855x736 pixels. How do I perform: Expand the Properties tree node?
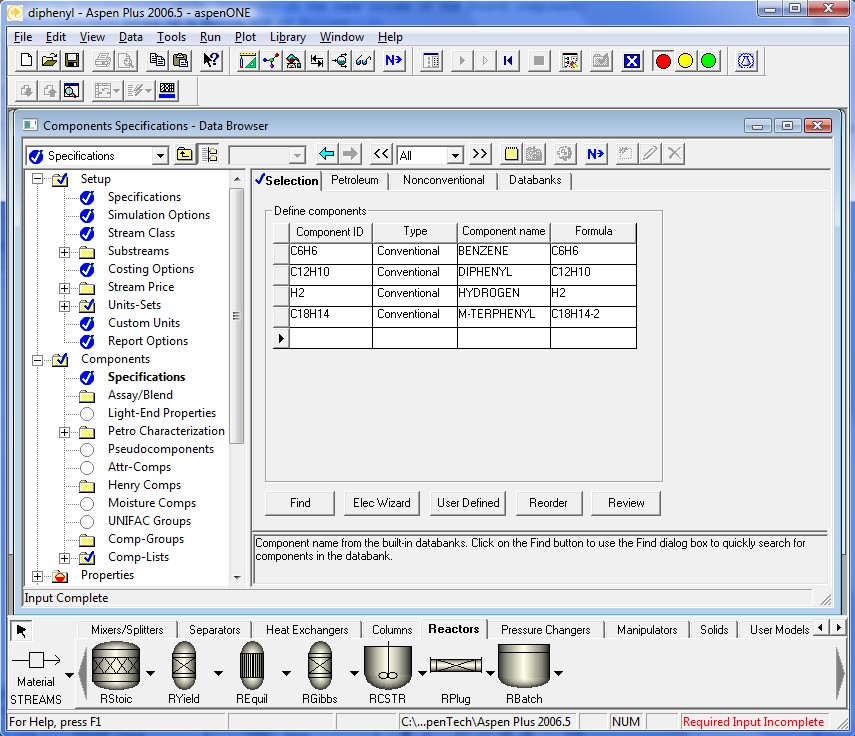(x=38, y=575)
